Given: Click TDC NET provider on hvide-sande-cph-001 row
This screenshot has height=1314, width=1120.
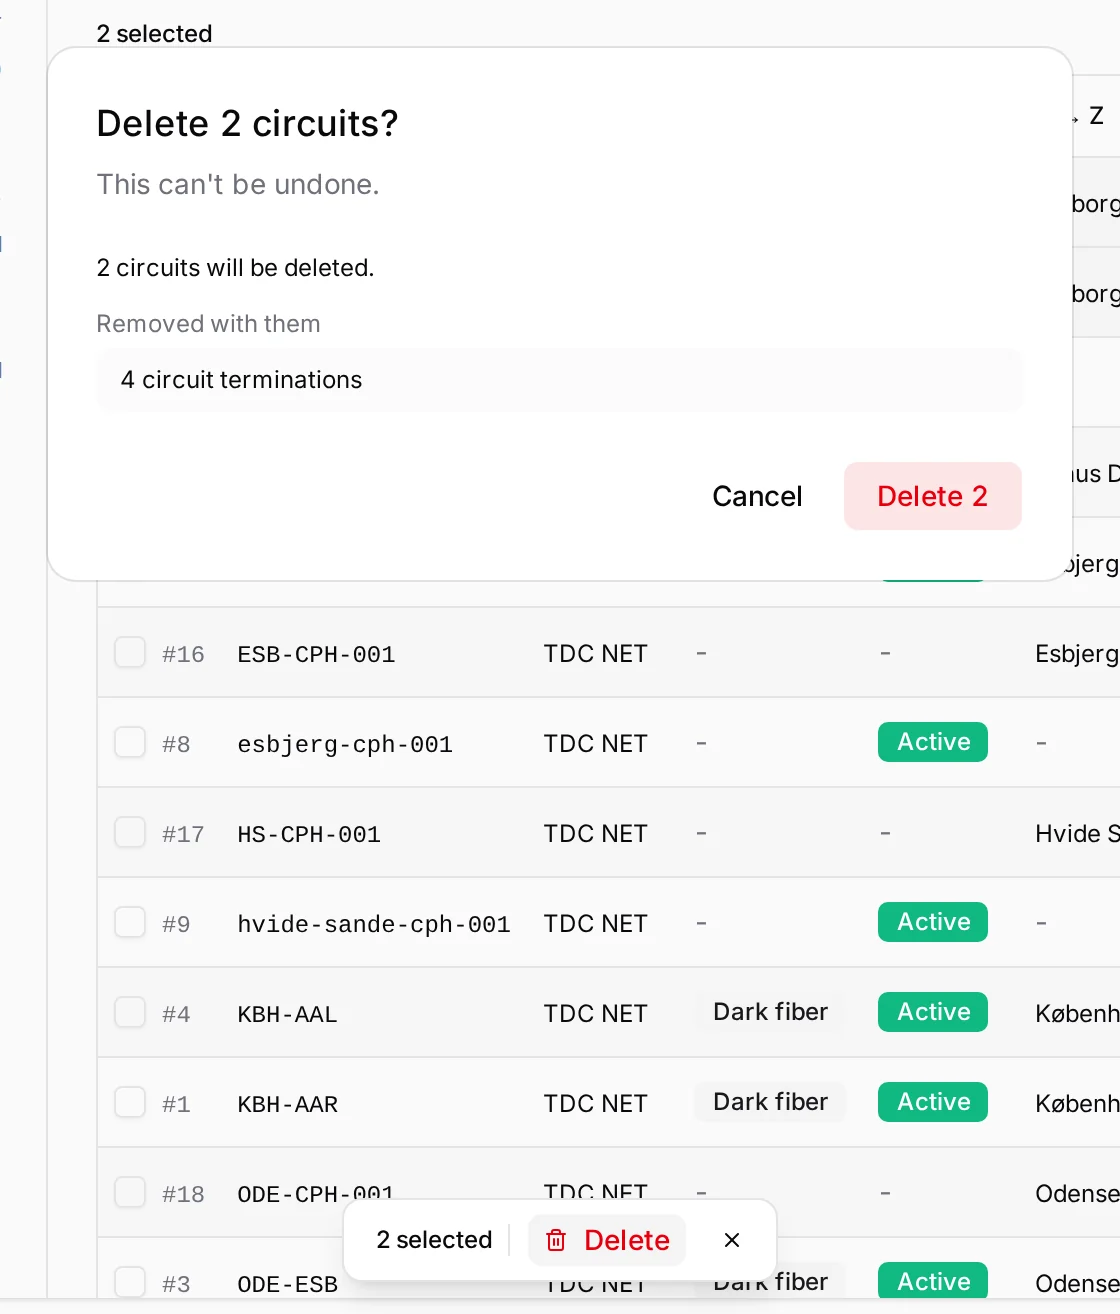Looking at the screenshot, I should pos(596,924).
